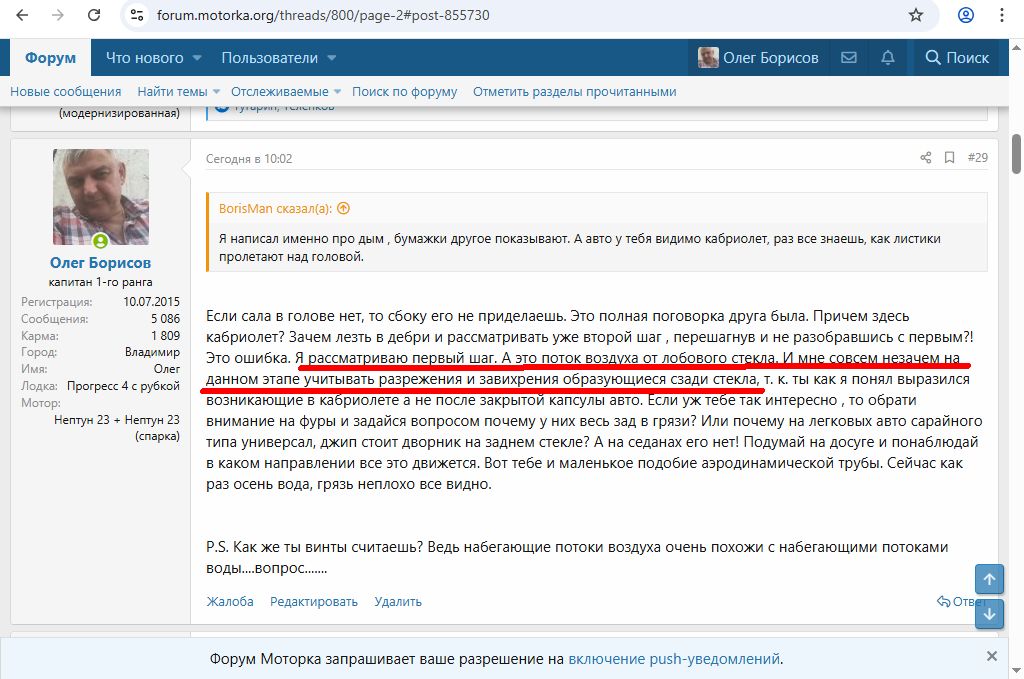This screenshot has height=679, width=1024.
Task: Expand the Пользователи dropdown arrow
Action: (x=331, y=58)
